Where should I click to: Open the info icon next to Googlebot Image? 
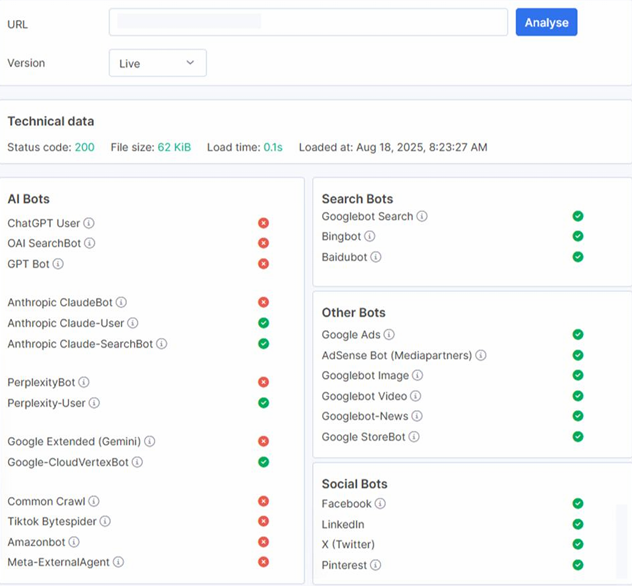point(418,375)
